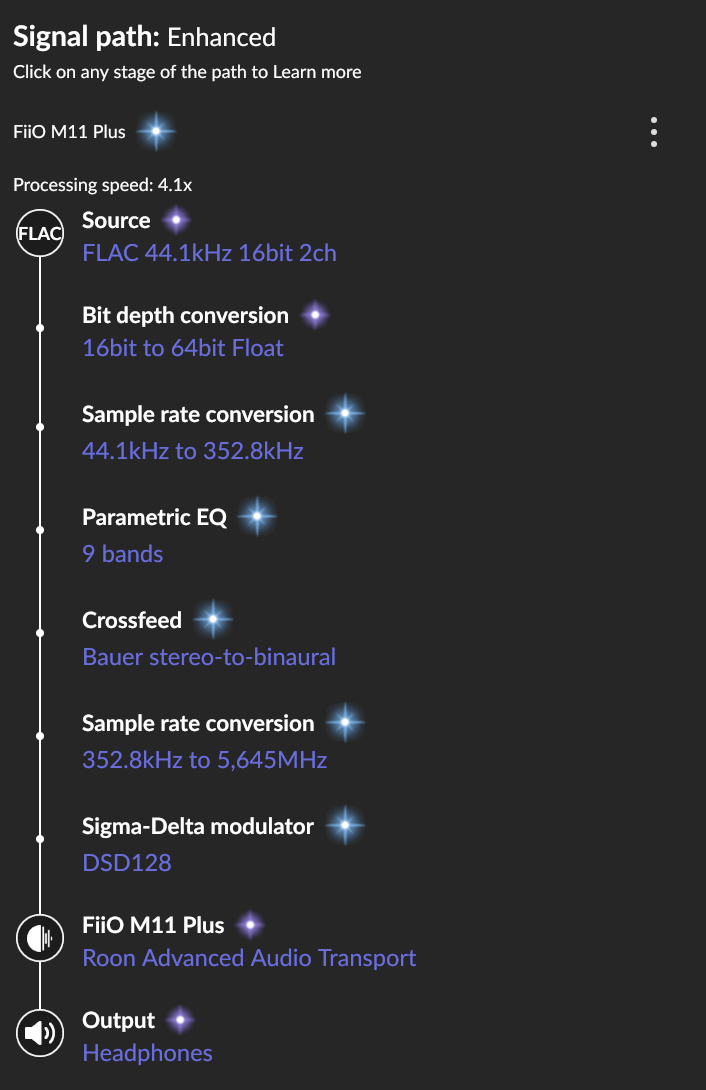
Task: Open Roon Advanced Audio Transport info
Action: 249,958
